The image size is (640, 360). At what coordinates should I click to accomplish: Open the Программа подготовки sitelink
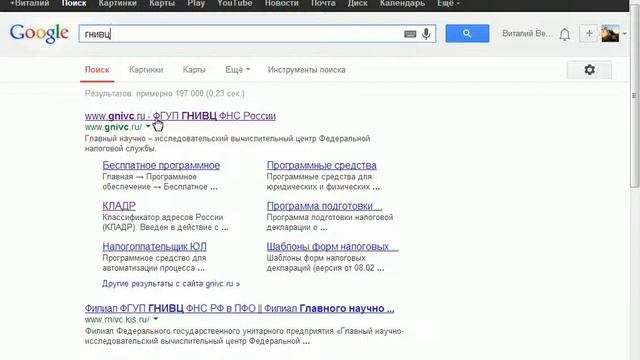(x=324, y=206)
